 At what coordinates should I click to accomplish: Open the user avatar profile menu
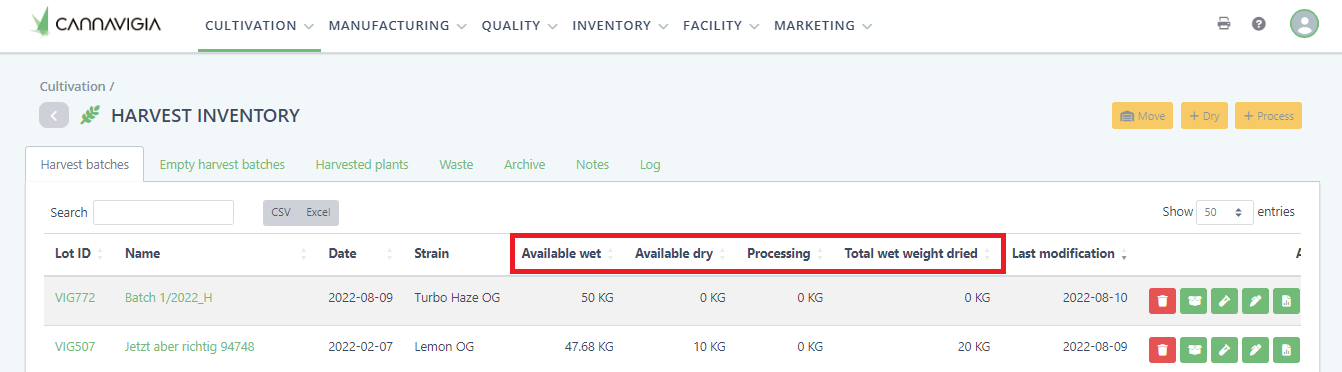(1304, 24)
